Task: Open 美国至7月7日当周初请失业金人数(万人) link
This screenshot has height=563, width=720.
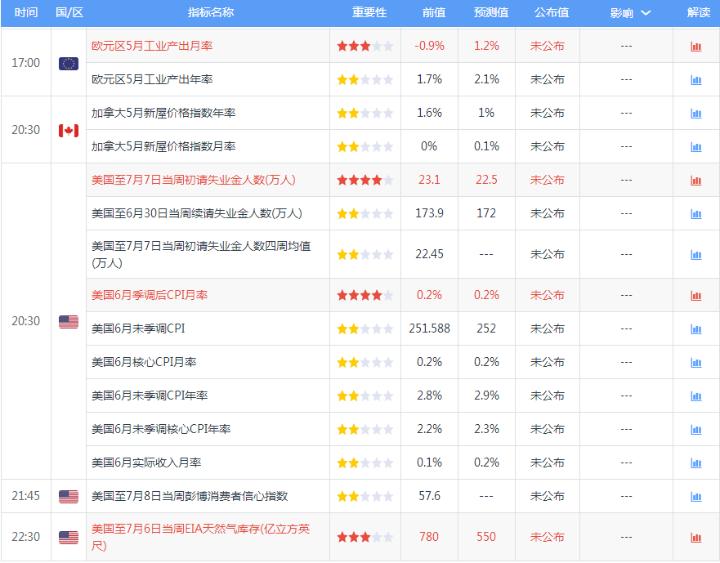Action: click(x=193, y=180)
